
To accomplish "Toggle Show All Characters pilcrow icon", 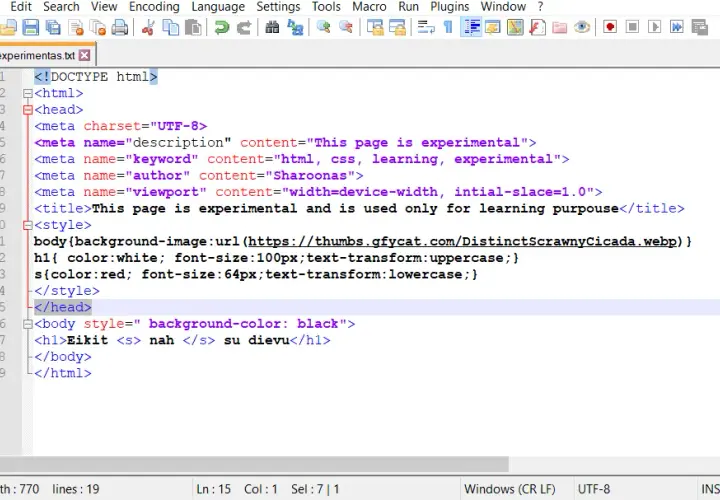I will point(448,28).
